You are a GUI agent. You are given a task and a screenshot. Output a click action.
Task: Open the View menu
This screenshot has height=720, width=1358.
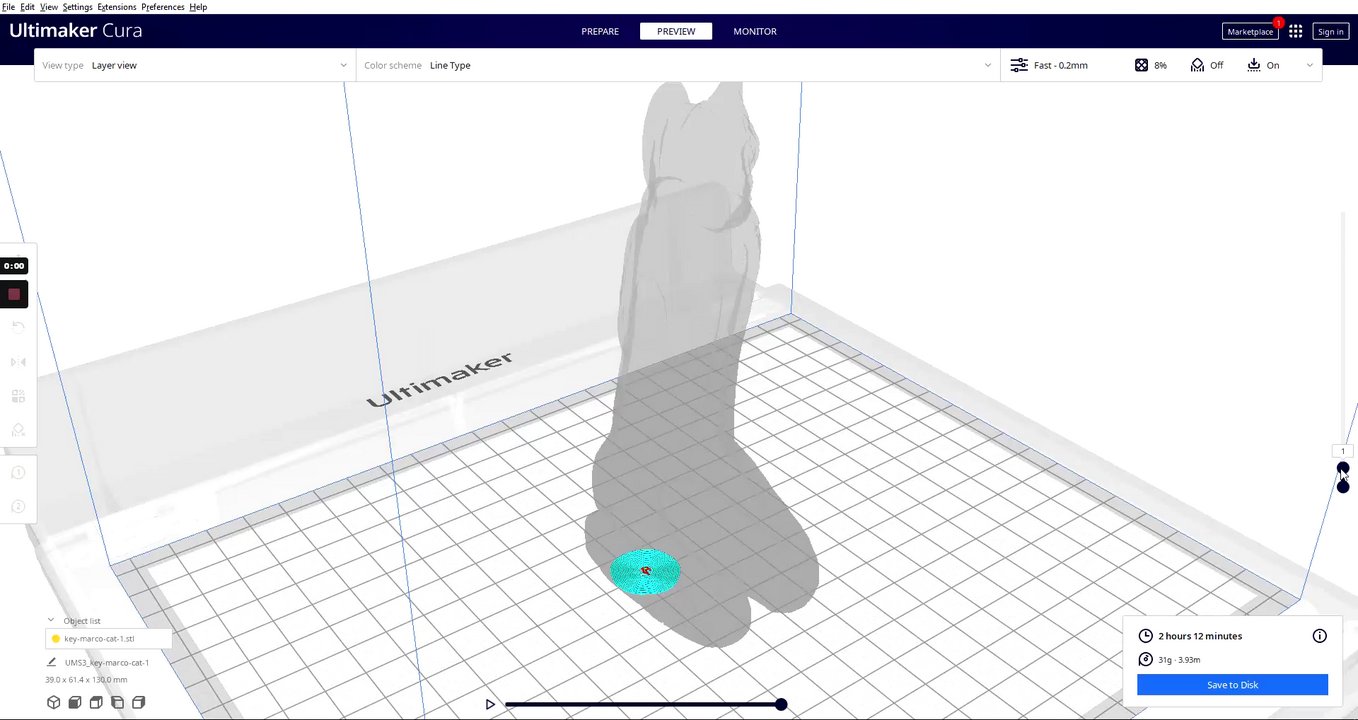pos(48,7)
